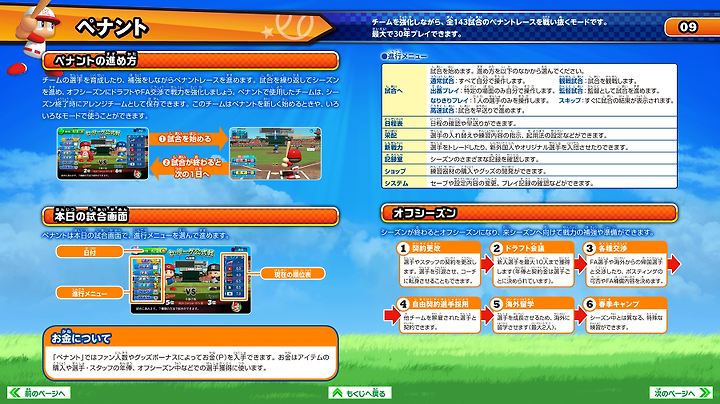The image size is (720, 404).
Task: Open the today's match screen thumbnail
Action: point(191,280)
